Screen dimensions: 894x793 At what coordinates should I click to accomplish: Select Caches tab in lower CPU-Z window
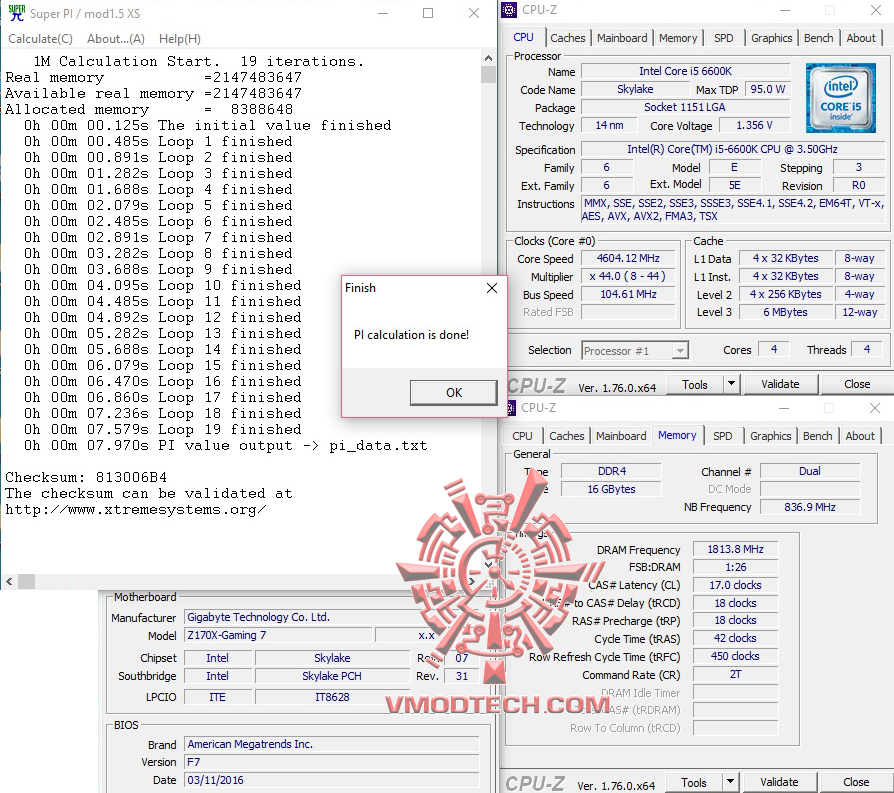567,436
